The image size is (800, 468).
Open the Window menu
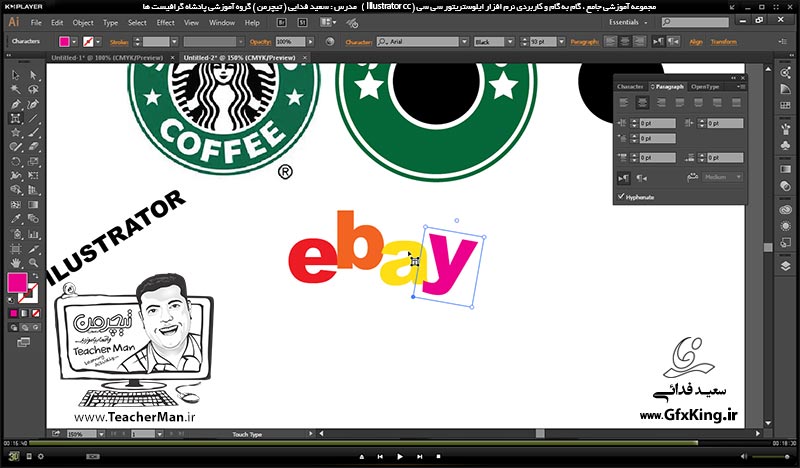pyautogui.click(x=222, y=22)
